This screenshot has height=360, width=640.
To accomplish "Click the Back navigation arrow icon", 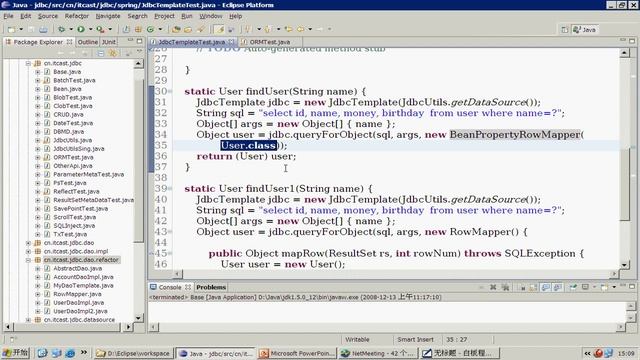I will (301, 29).
